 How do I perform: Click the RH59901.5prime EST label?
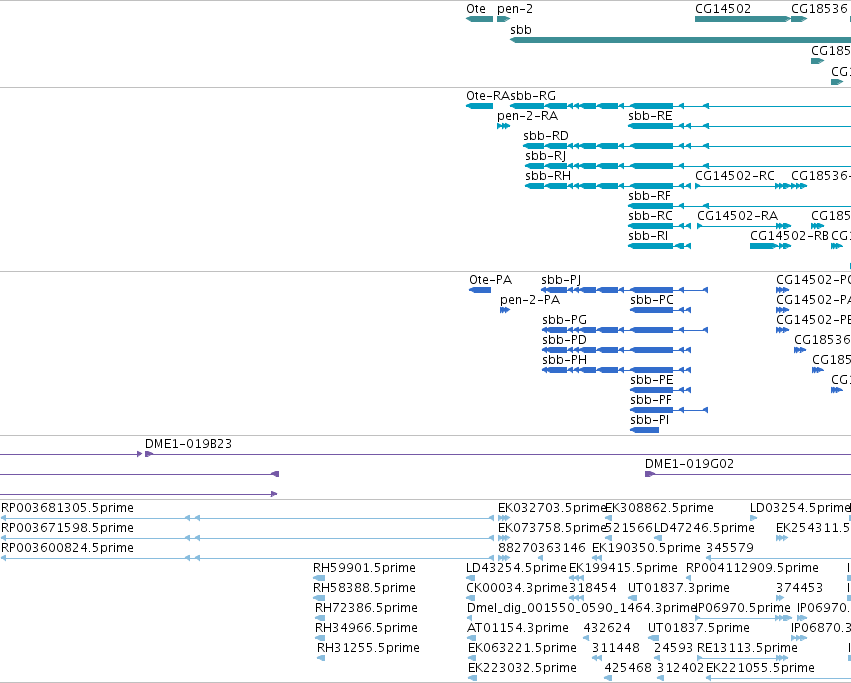pos(364,568)
